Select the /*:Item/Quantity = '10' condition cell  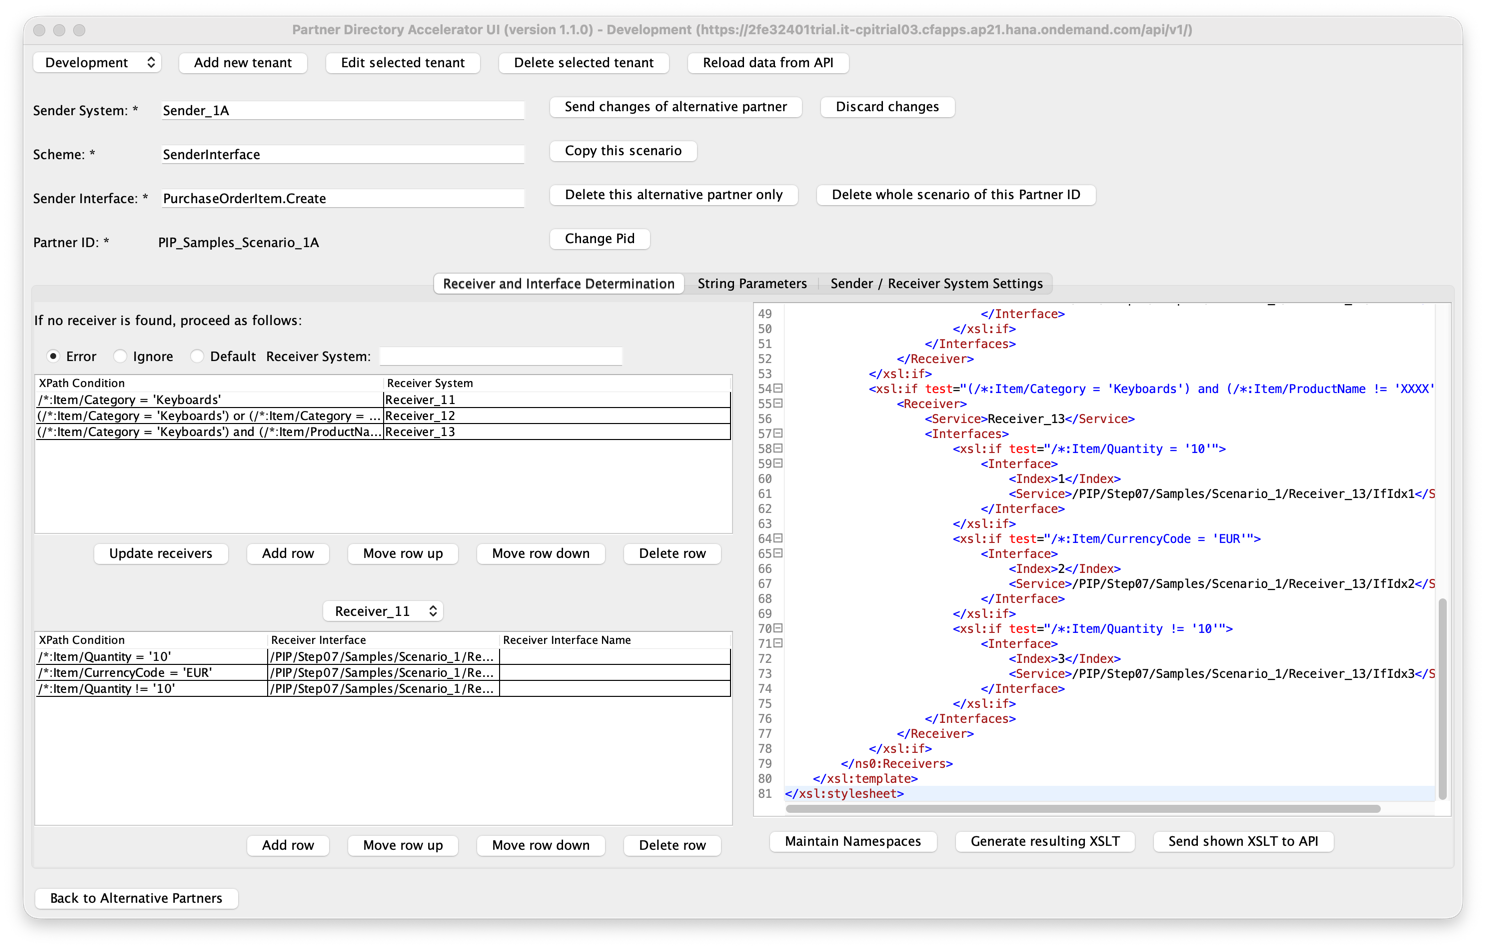point(151,657)
